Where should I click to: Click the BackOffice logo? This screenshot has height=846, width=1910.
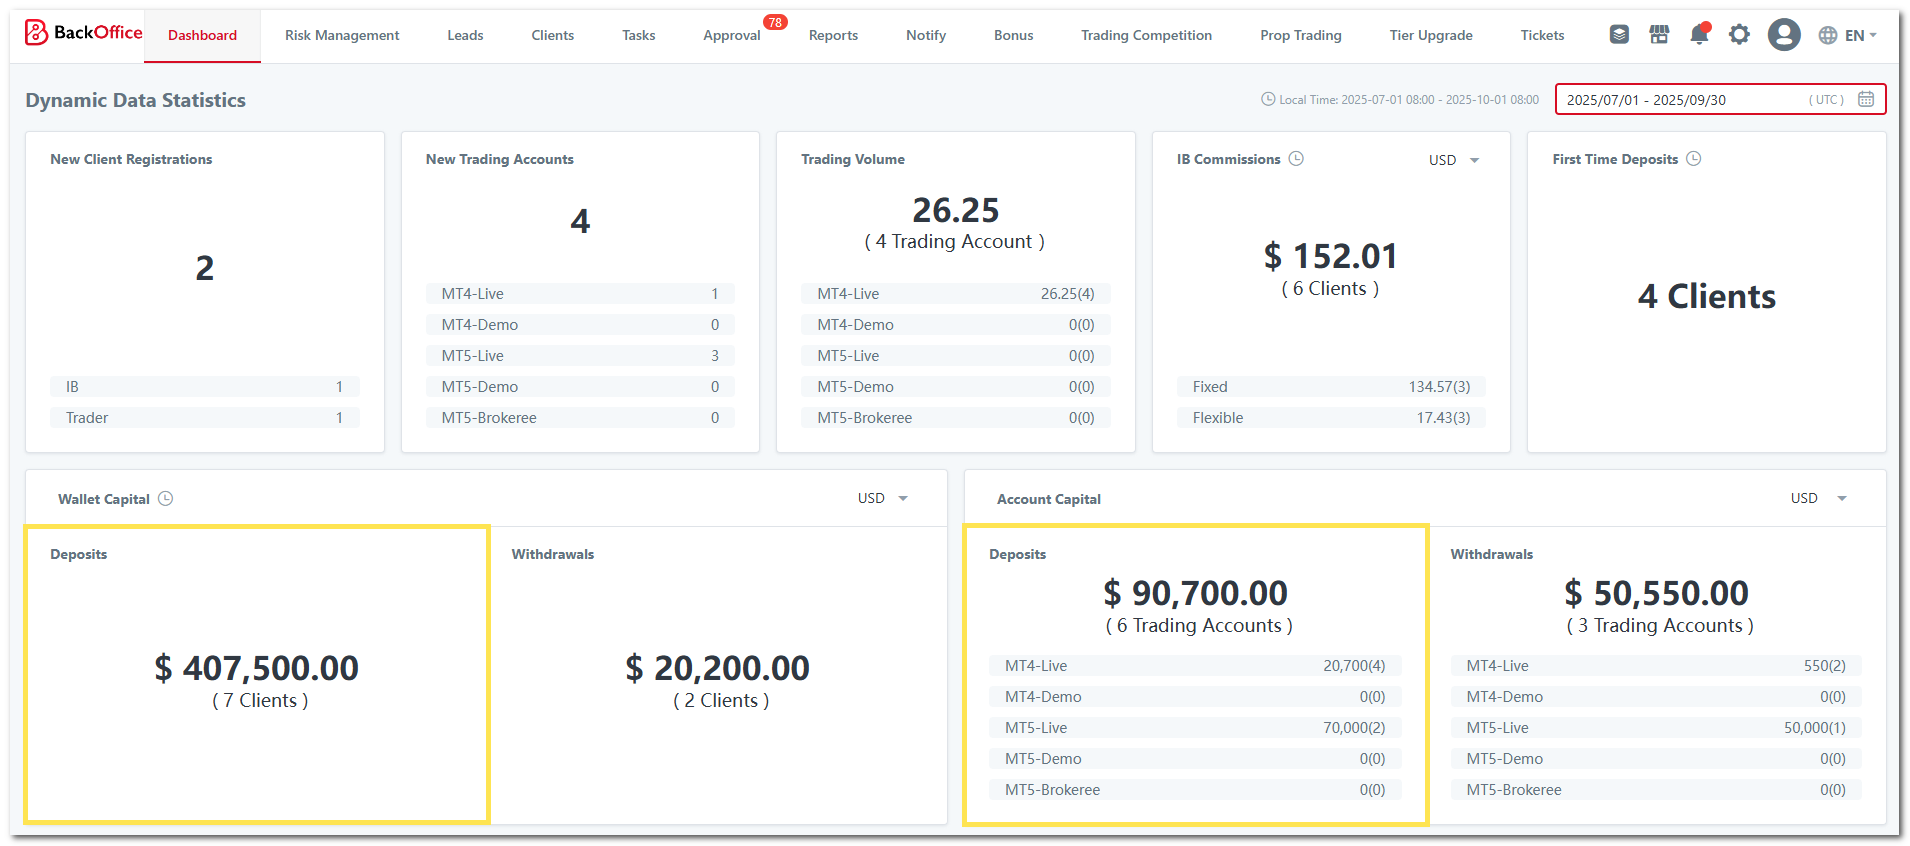(x=84, y=33)
